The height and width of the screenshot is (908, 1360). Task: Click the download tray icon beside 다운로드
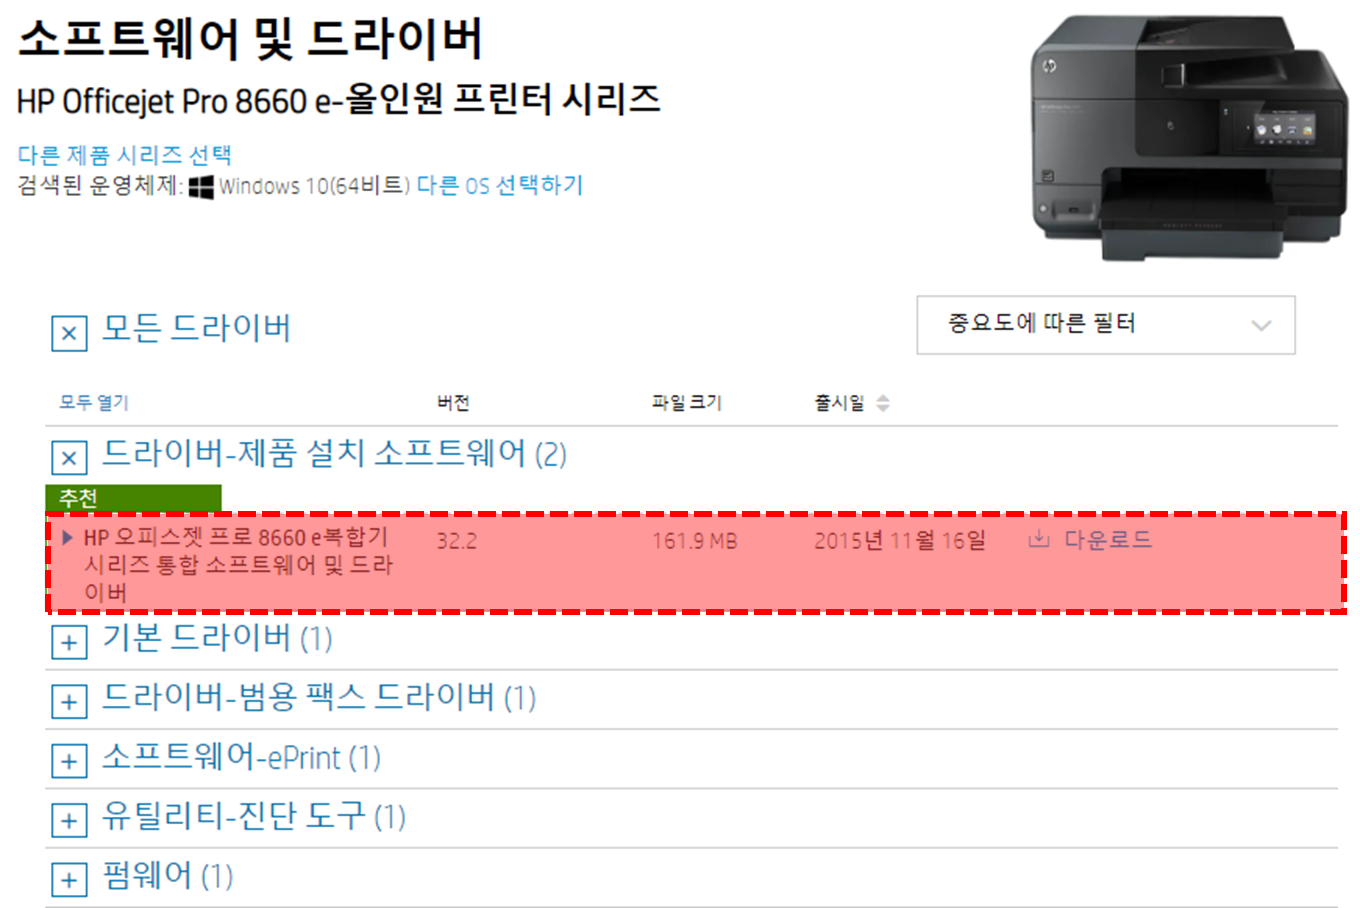pyautogui.click(x=1039, y=540)
